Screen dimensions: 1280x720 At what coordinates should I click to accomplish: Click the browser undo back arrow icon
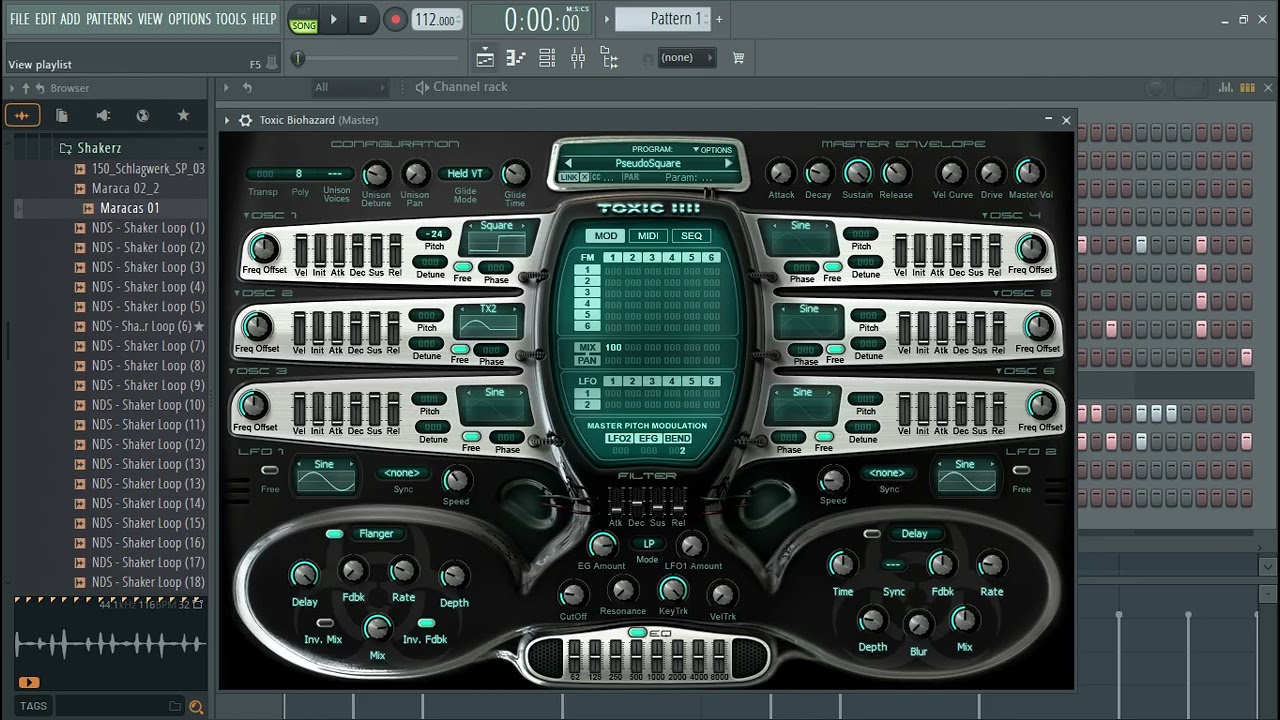[x=40, y=88]
